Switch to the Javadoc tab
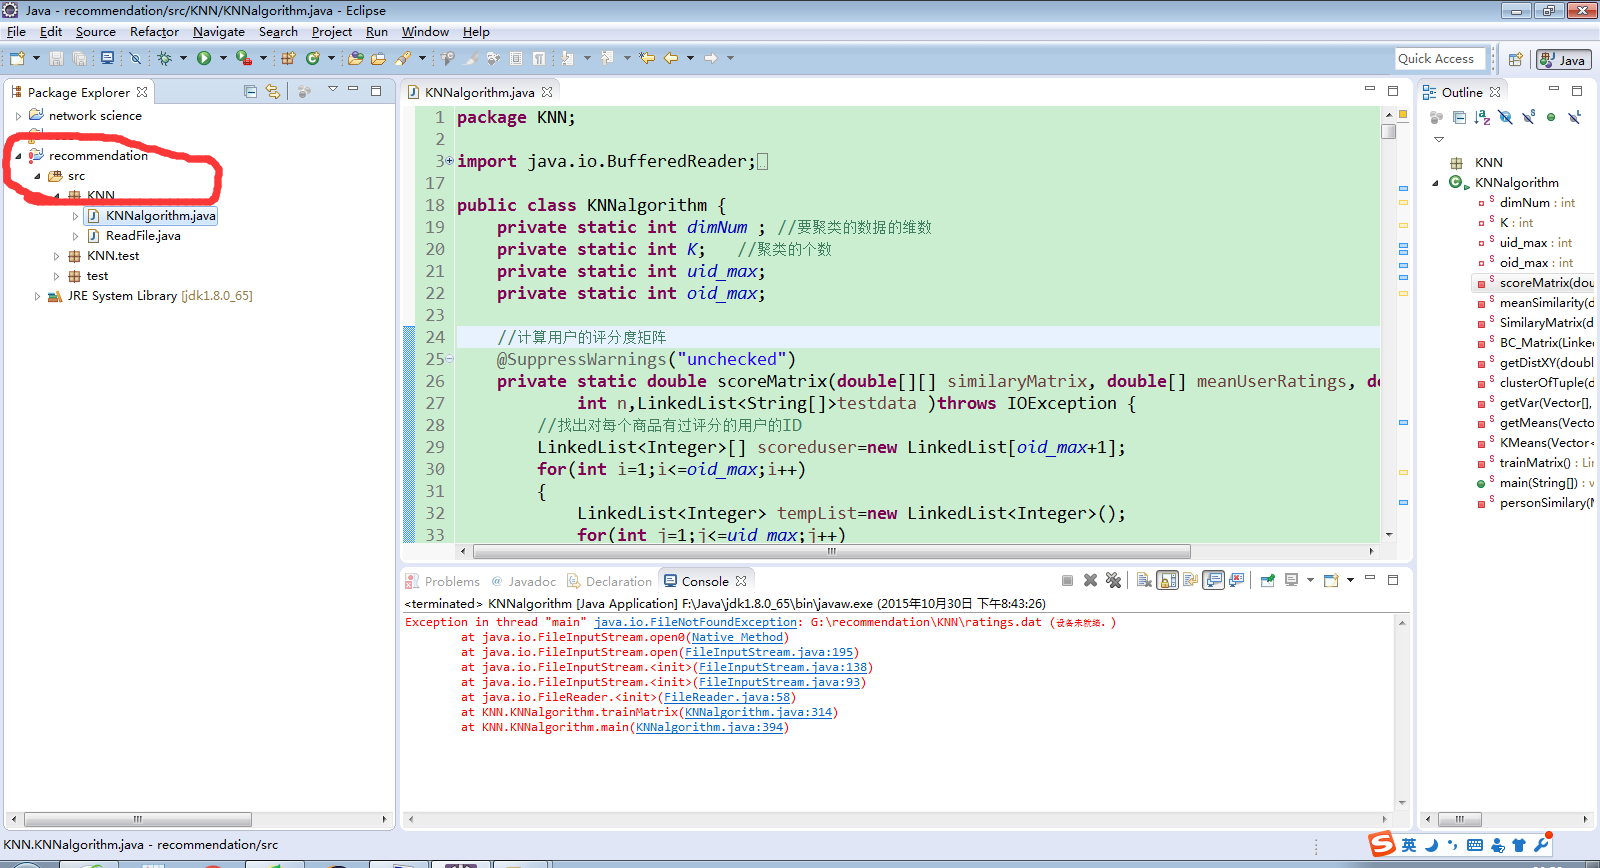 click(523, 581)
